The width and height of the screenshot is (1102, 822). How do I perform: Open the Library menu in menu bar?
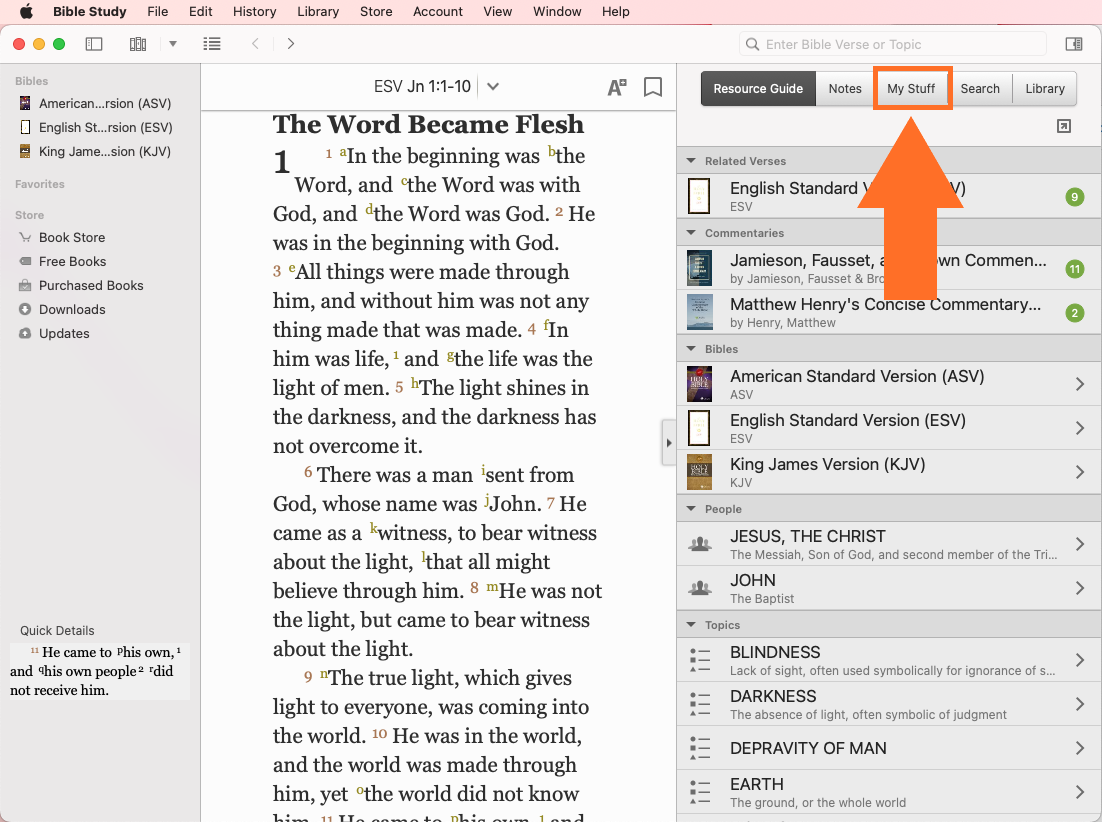[318, 12]
